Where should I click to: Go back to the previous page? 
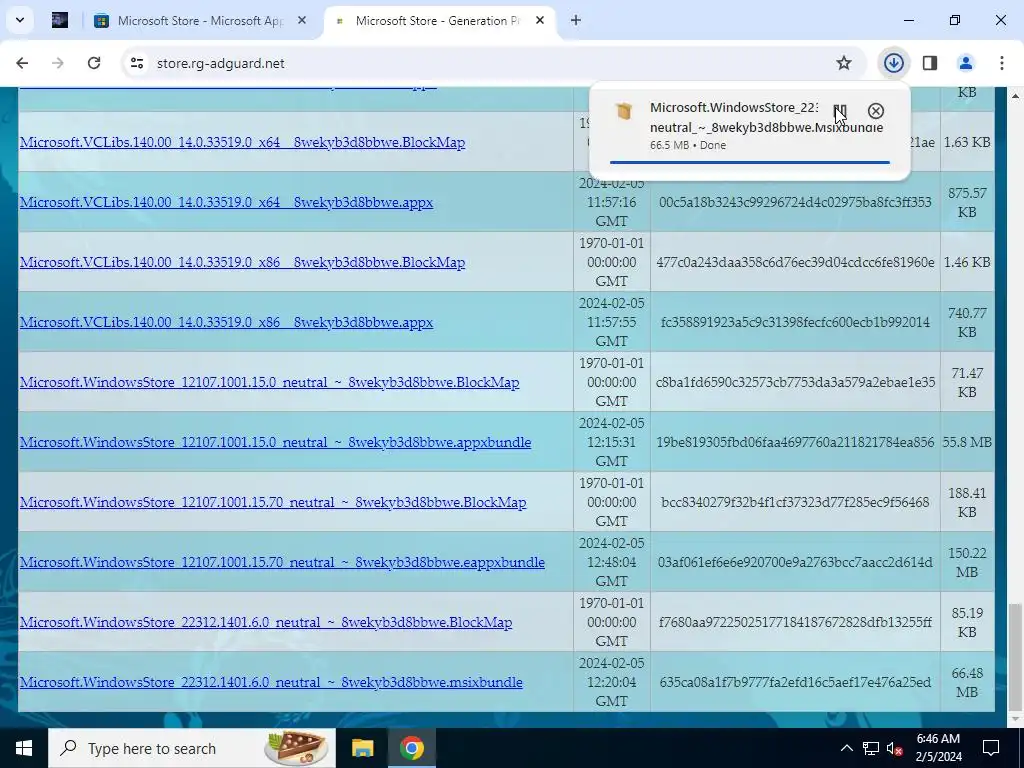(22, 63)
